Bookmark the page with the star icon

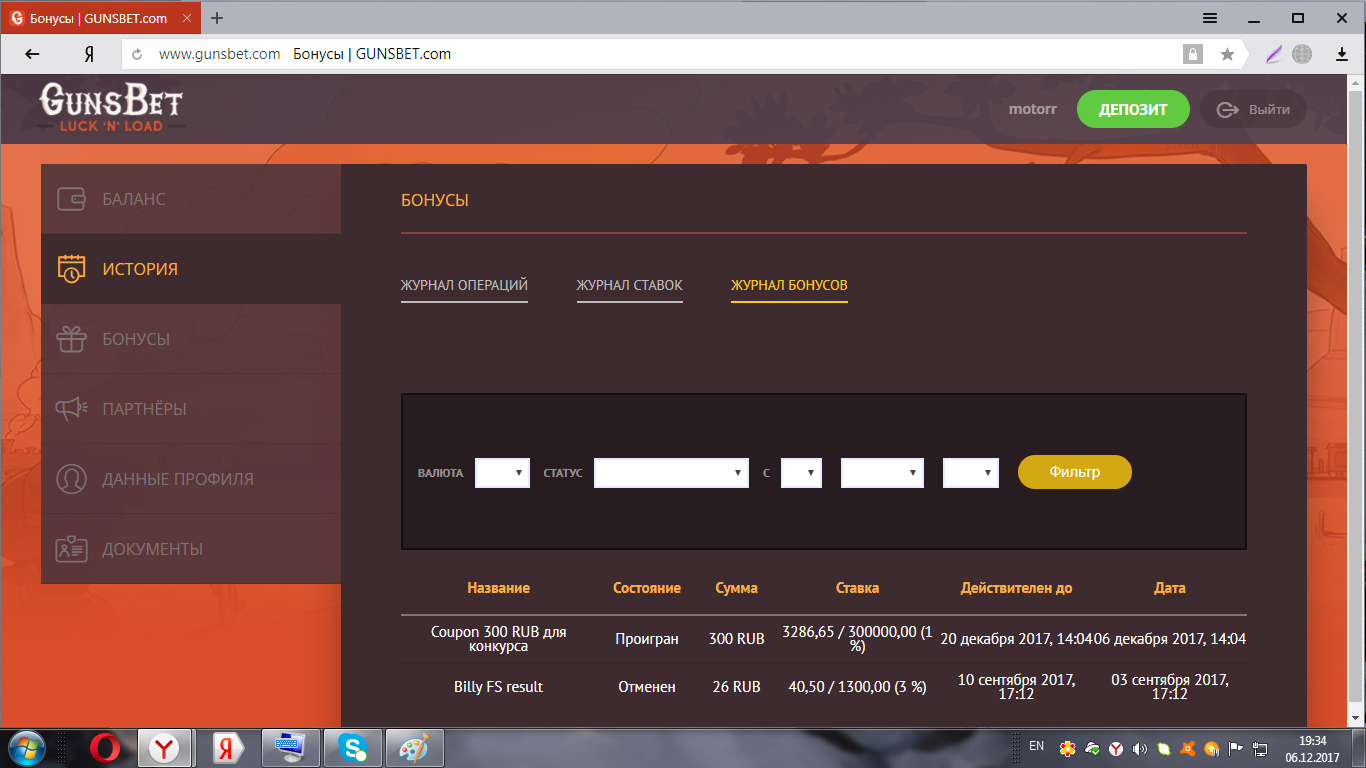click(x=1227, y=54)
